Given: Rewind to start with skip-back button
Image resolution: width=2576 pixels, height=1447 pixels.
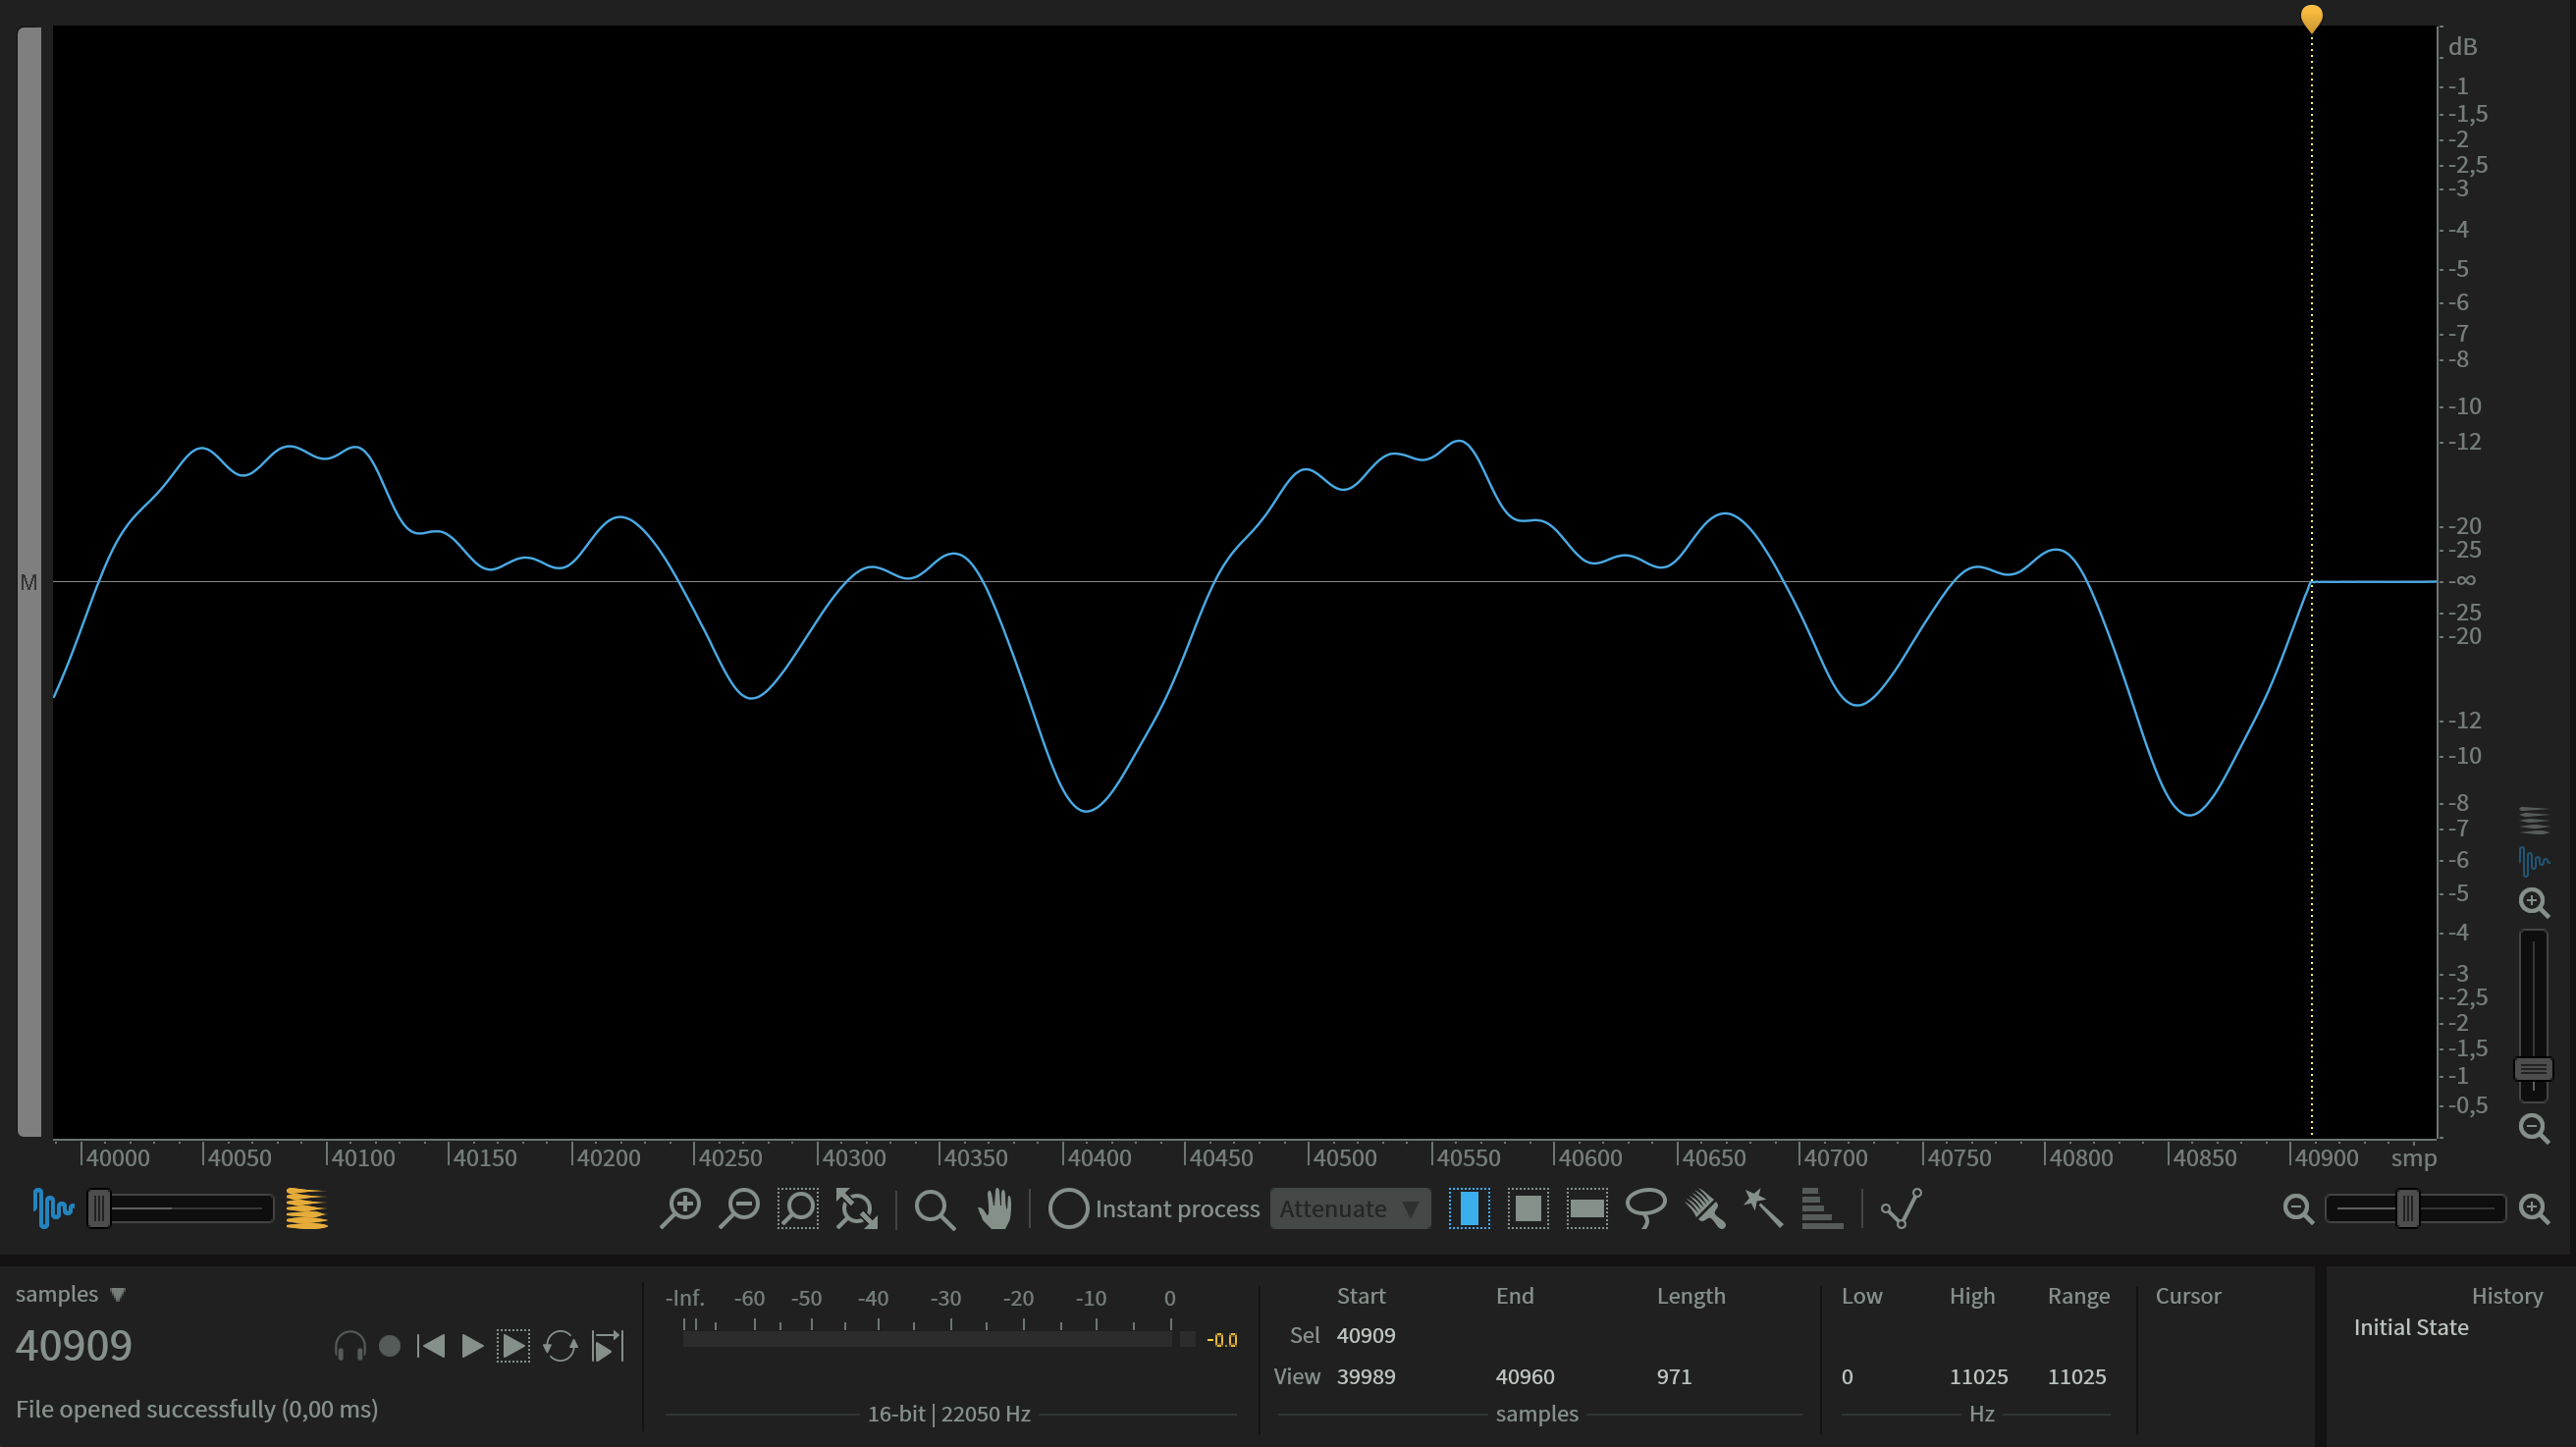Looking at the screenshot, I should click(431, 1346).
